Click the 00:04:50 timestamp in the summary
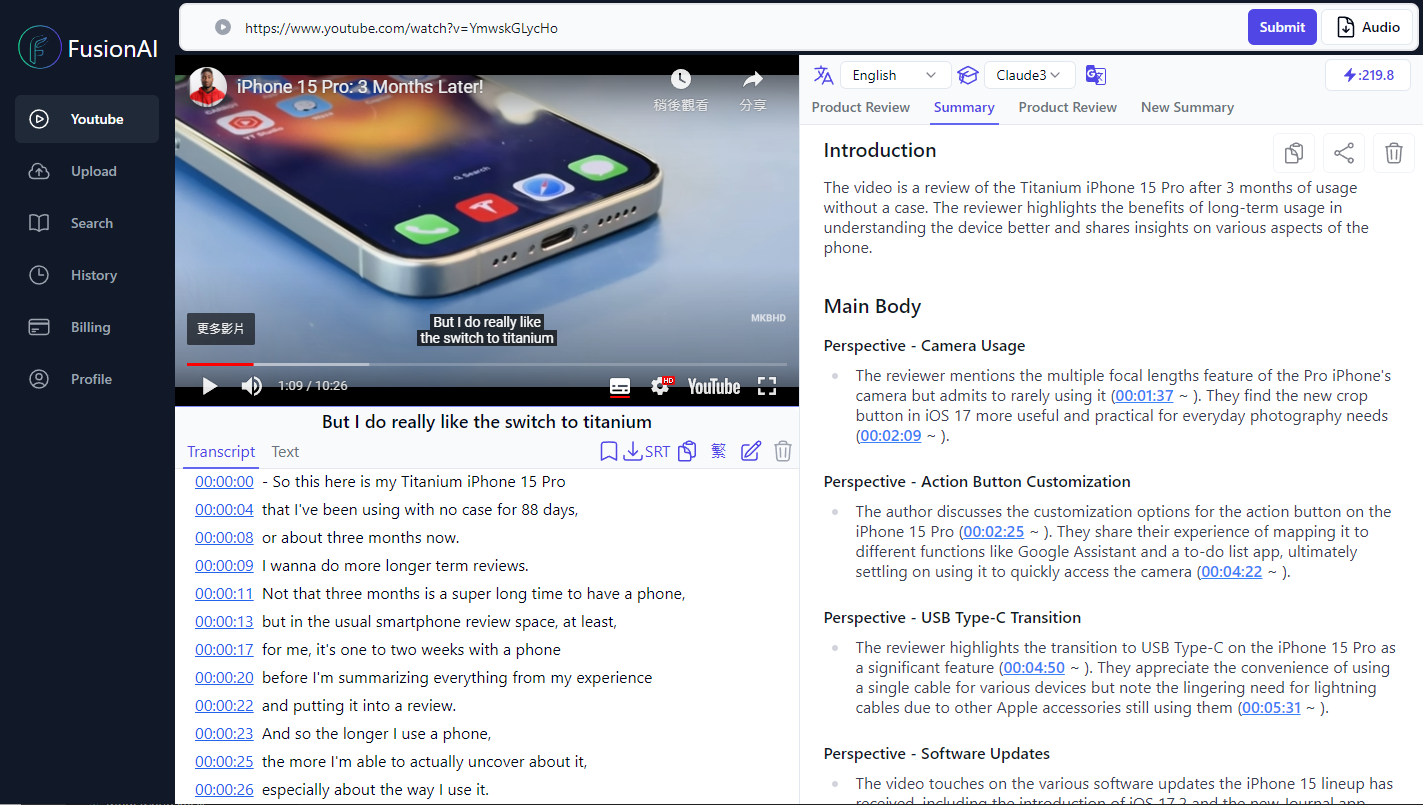The width and height of the screenshot is (1423, 805). (x=1034, y=668)
